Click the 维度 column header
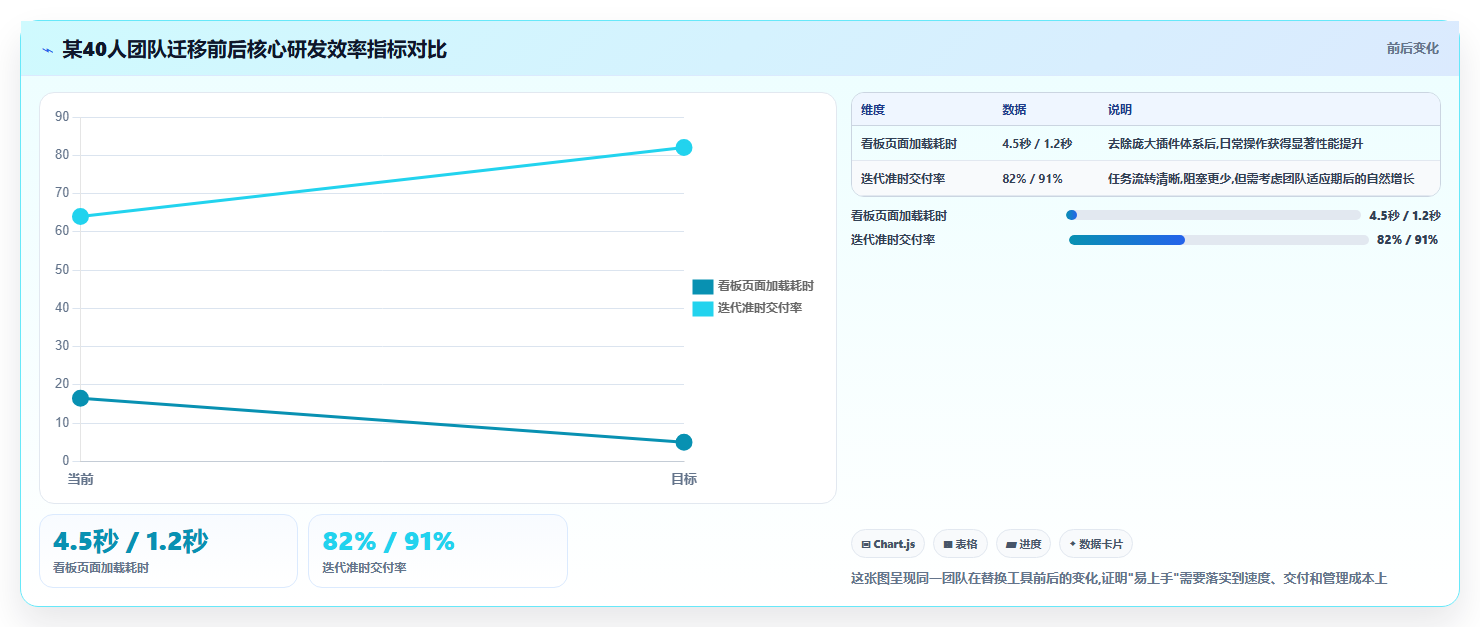The image size is (1480, 627). click(873, 110)
